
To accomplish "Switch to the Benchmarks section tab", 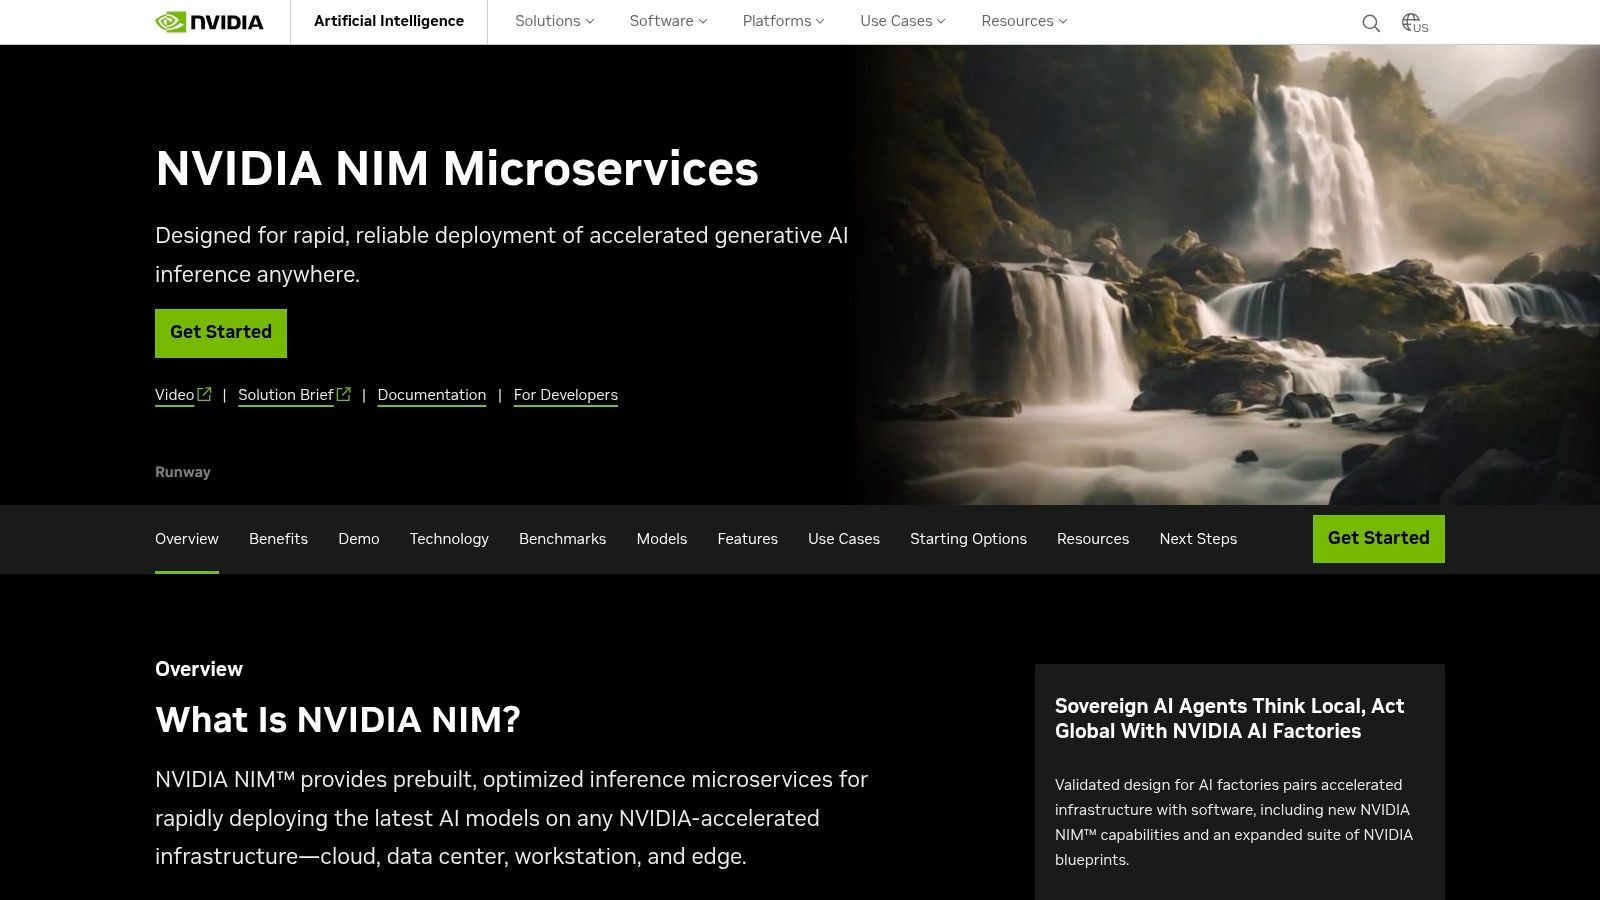I will (x=562, y=539).
